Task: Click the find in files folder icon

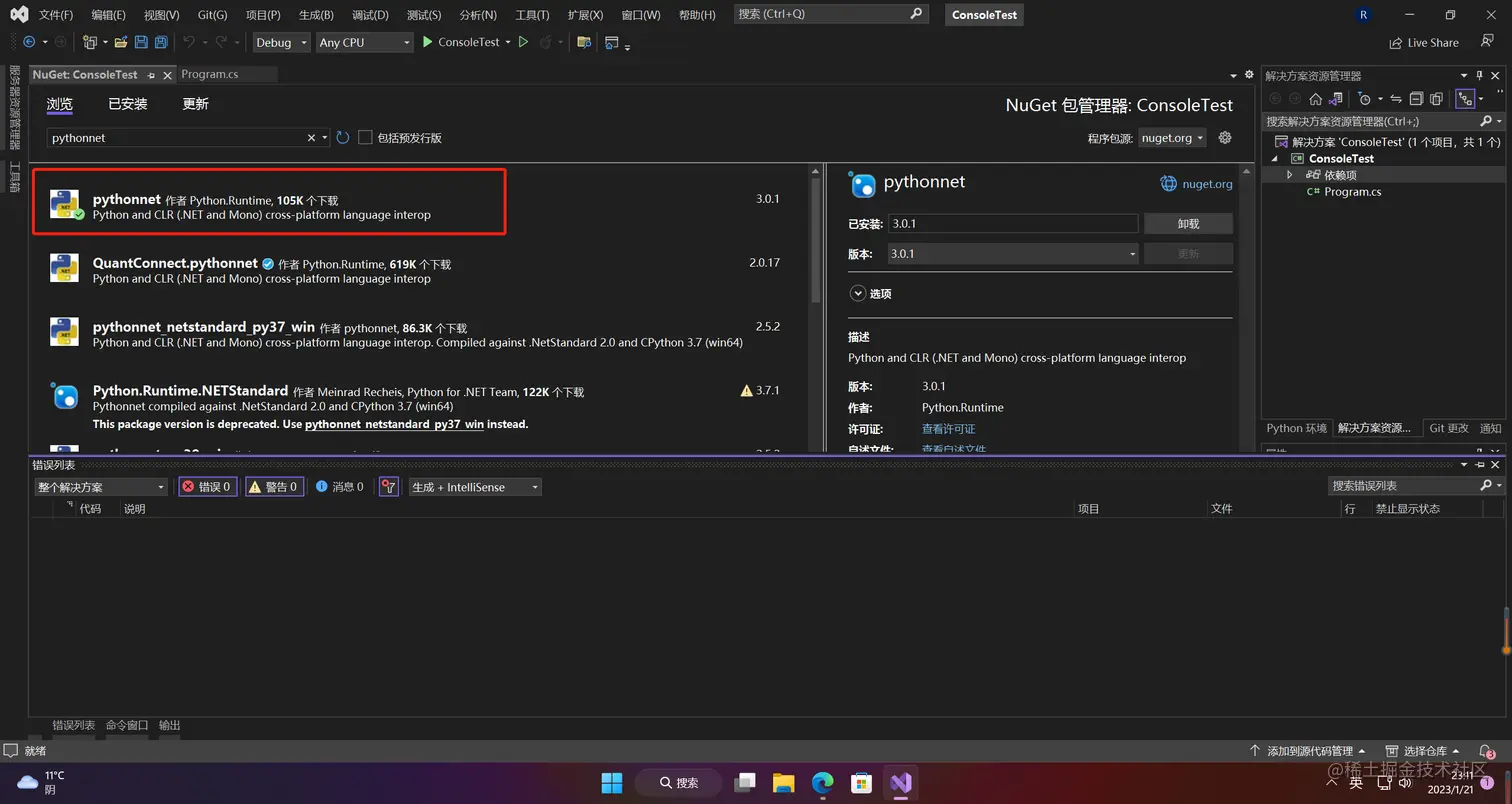Action: coord(584,42)
